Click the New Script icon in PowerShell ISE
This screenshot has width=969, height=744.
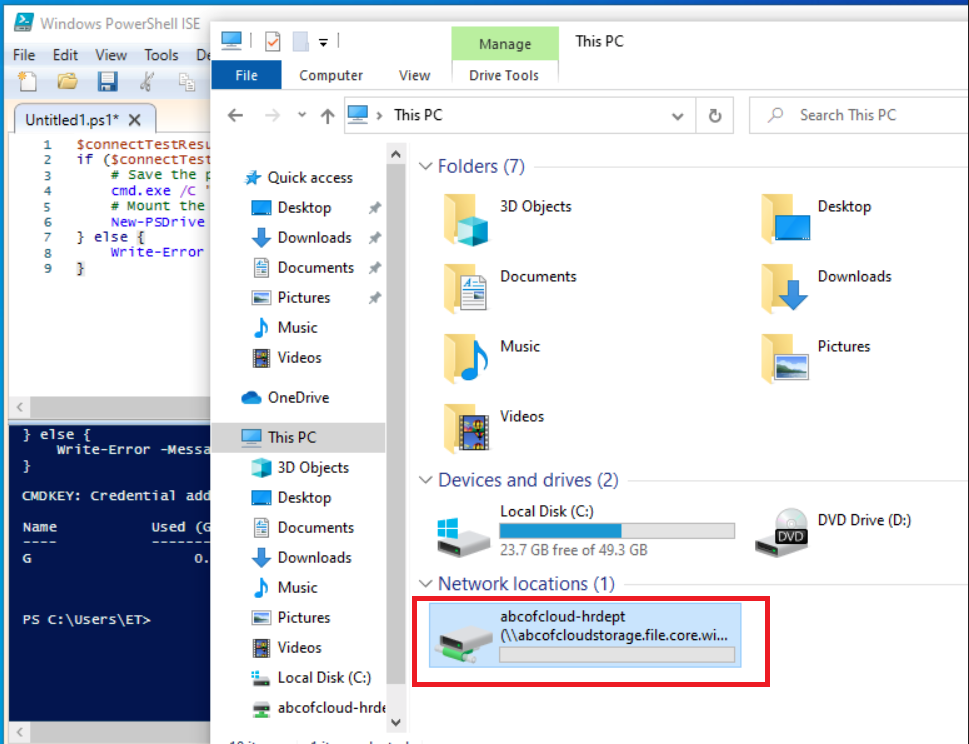coord(28,82)
